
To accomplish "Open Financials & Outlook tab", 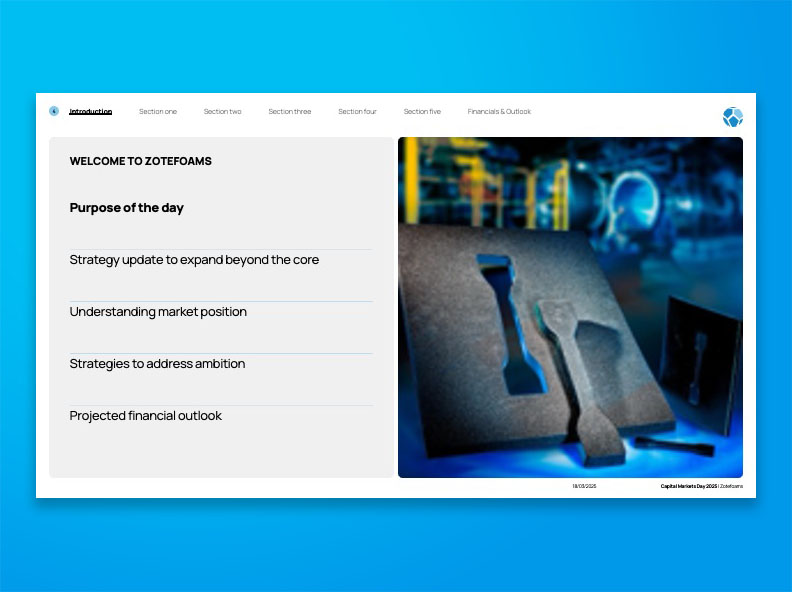I will coord(499,112).
